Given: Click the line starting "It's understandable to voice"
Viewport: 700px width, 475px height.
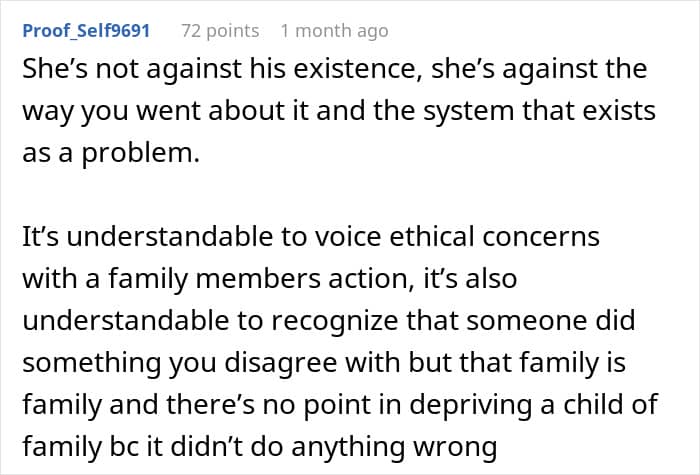Looking at the screenshot, I should 311,237.
